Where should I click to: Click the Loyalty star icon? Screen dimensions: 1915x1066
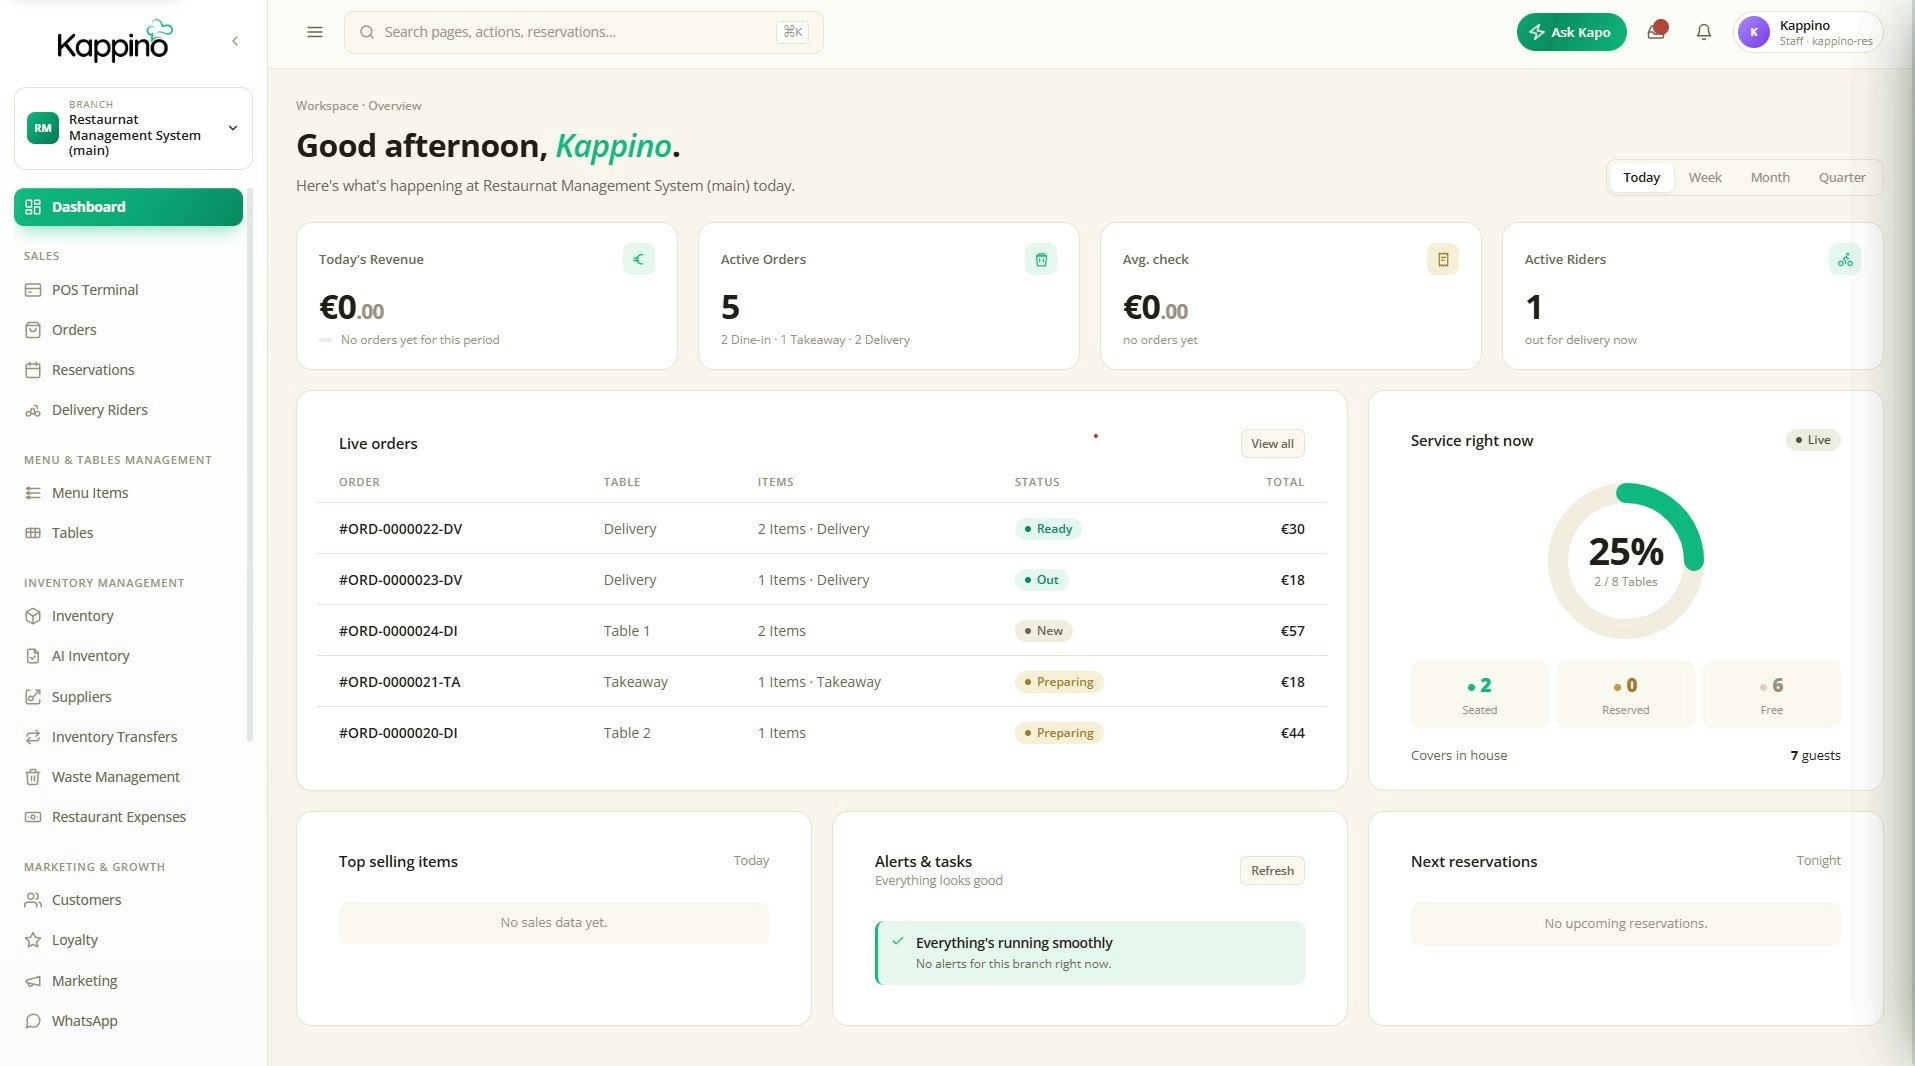pyautogui.click(x=33, y=940)
